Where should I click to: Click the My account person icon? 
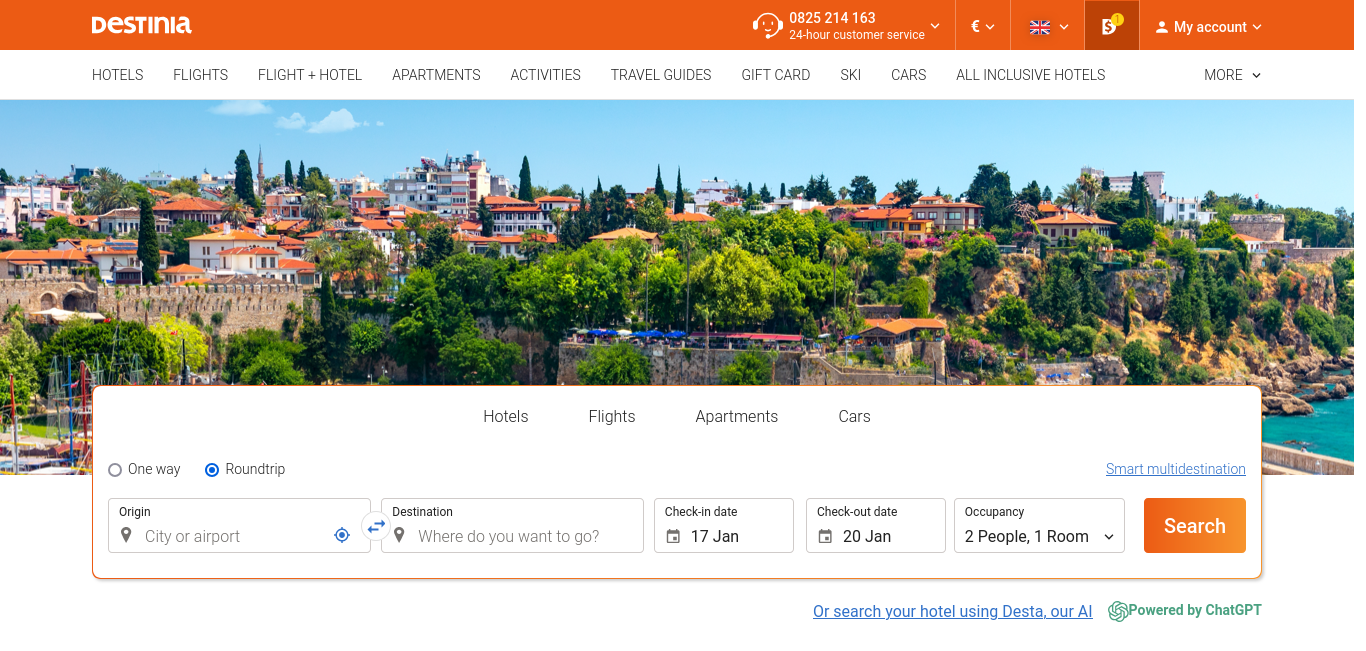pos(1161,27)
